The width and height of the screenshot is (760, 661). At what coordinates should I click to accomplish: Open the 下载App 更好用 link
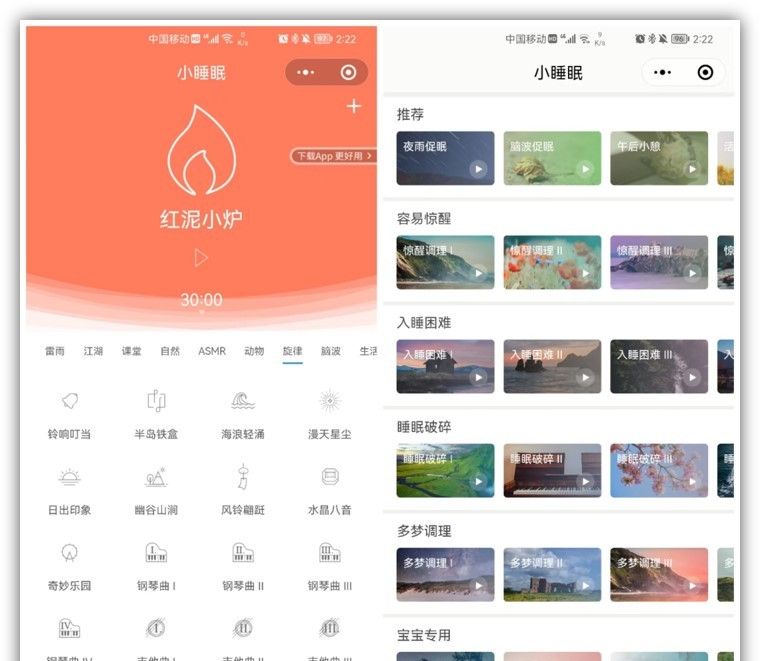point(333,156)
